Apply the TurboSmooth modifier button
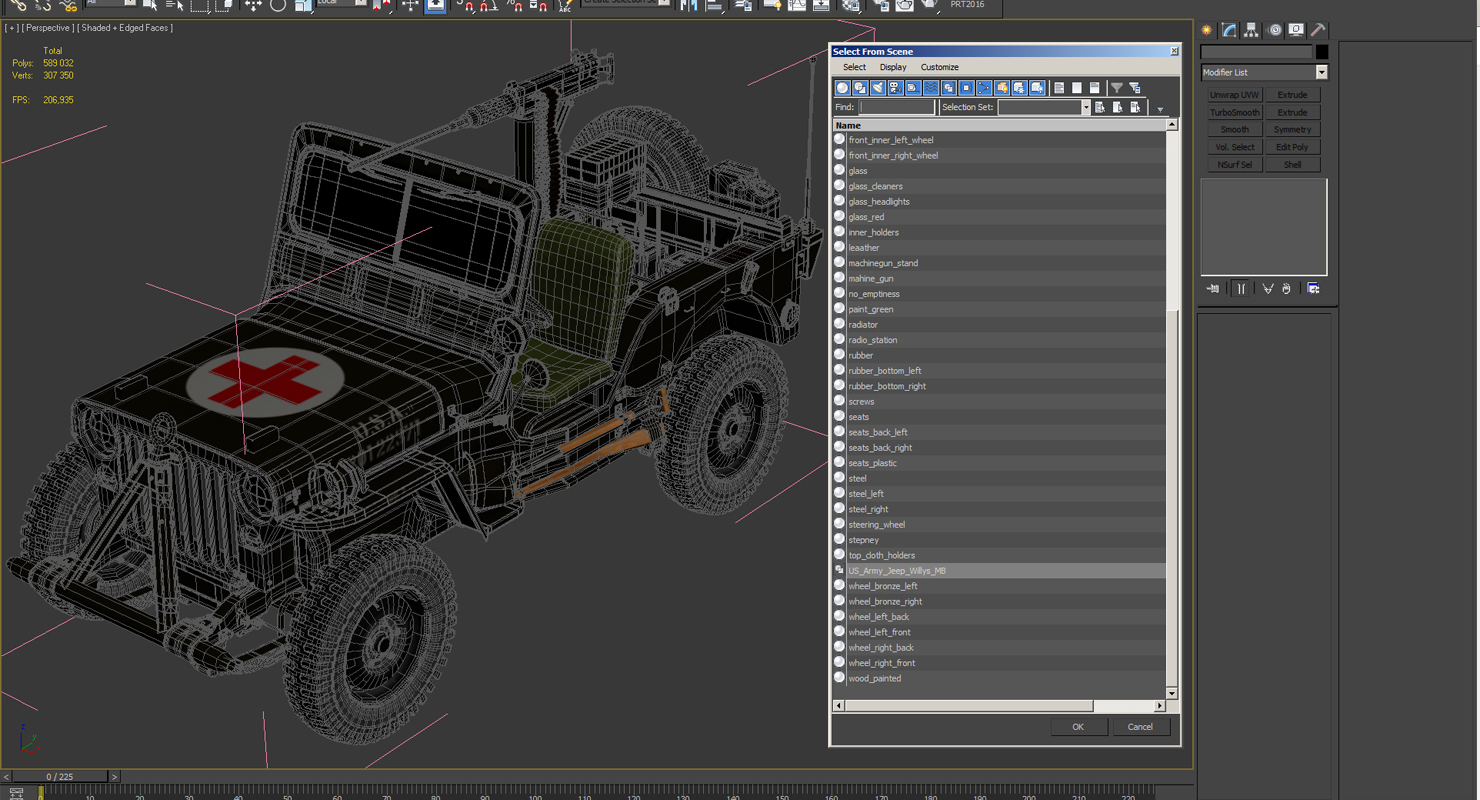Image resolution: width=1480 pixels, height=800 pixels. click(1234, 112)
